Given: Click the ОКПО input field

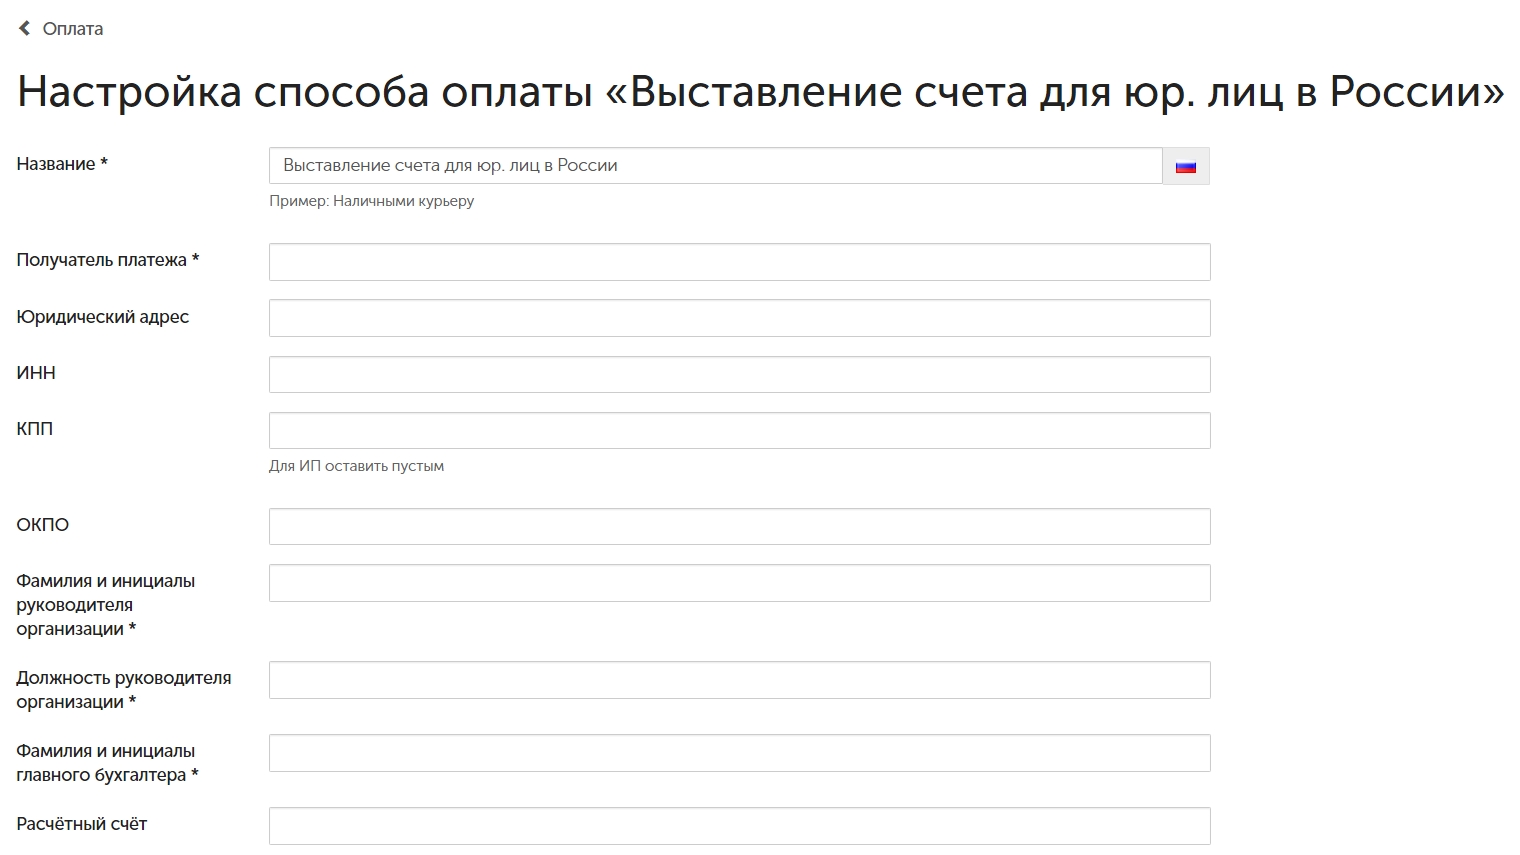Looking at the screenshot, I should tap(740, 526).
